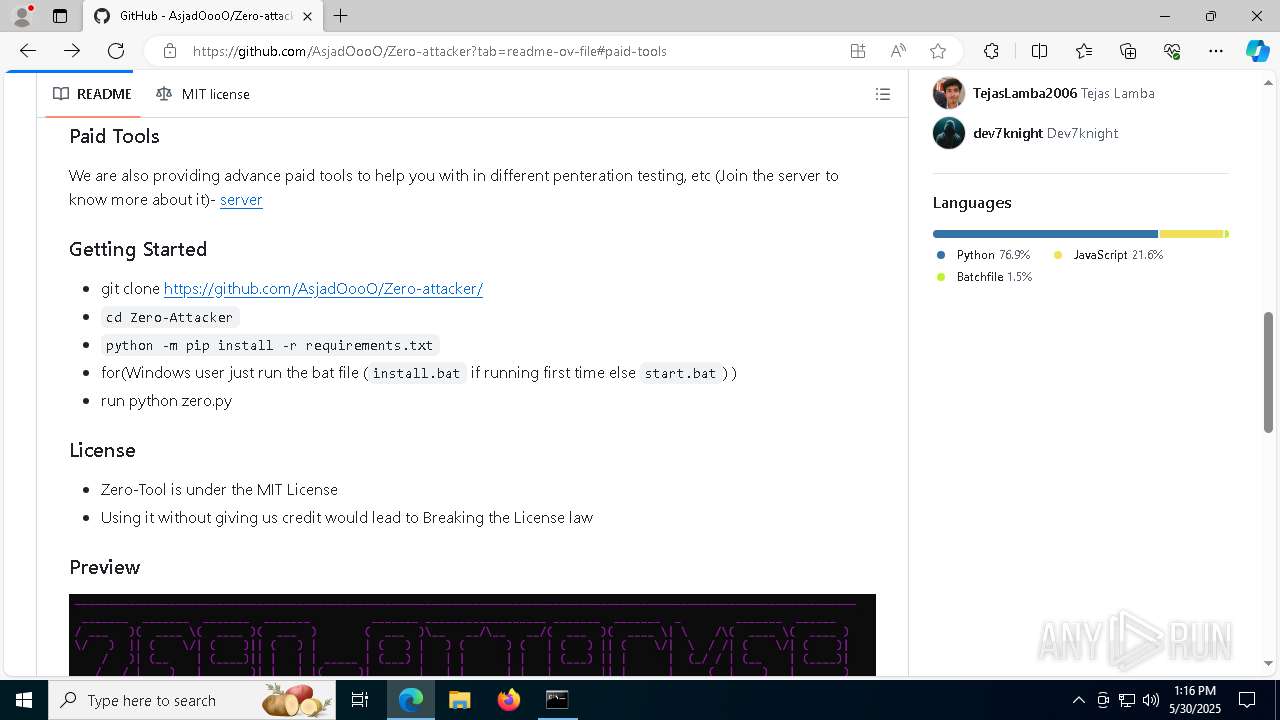Click dev7knight avatar image
The height and width of the screenshot is (720, 1280).
point(949,133)
